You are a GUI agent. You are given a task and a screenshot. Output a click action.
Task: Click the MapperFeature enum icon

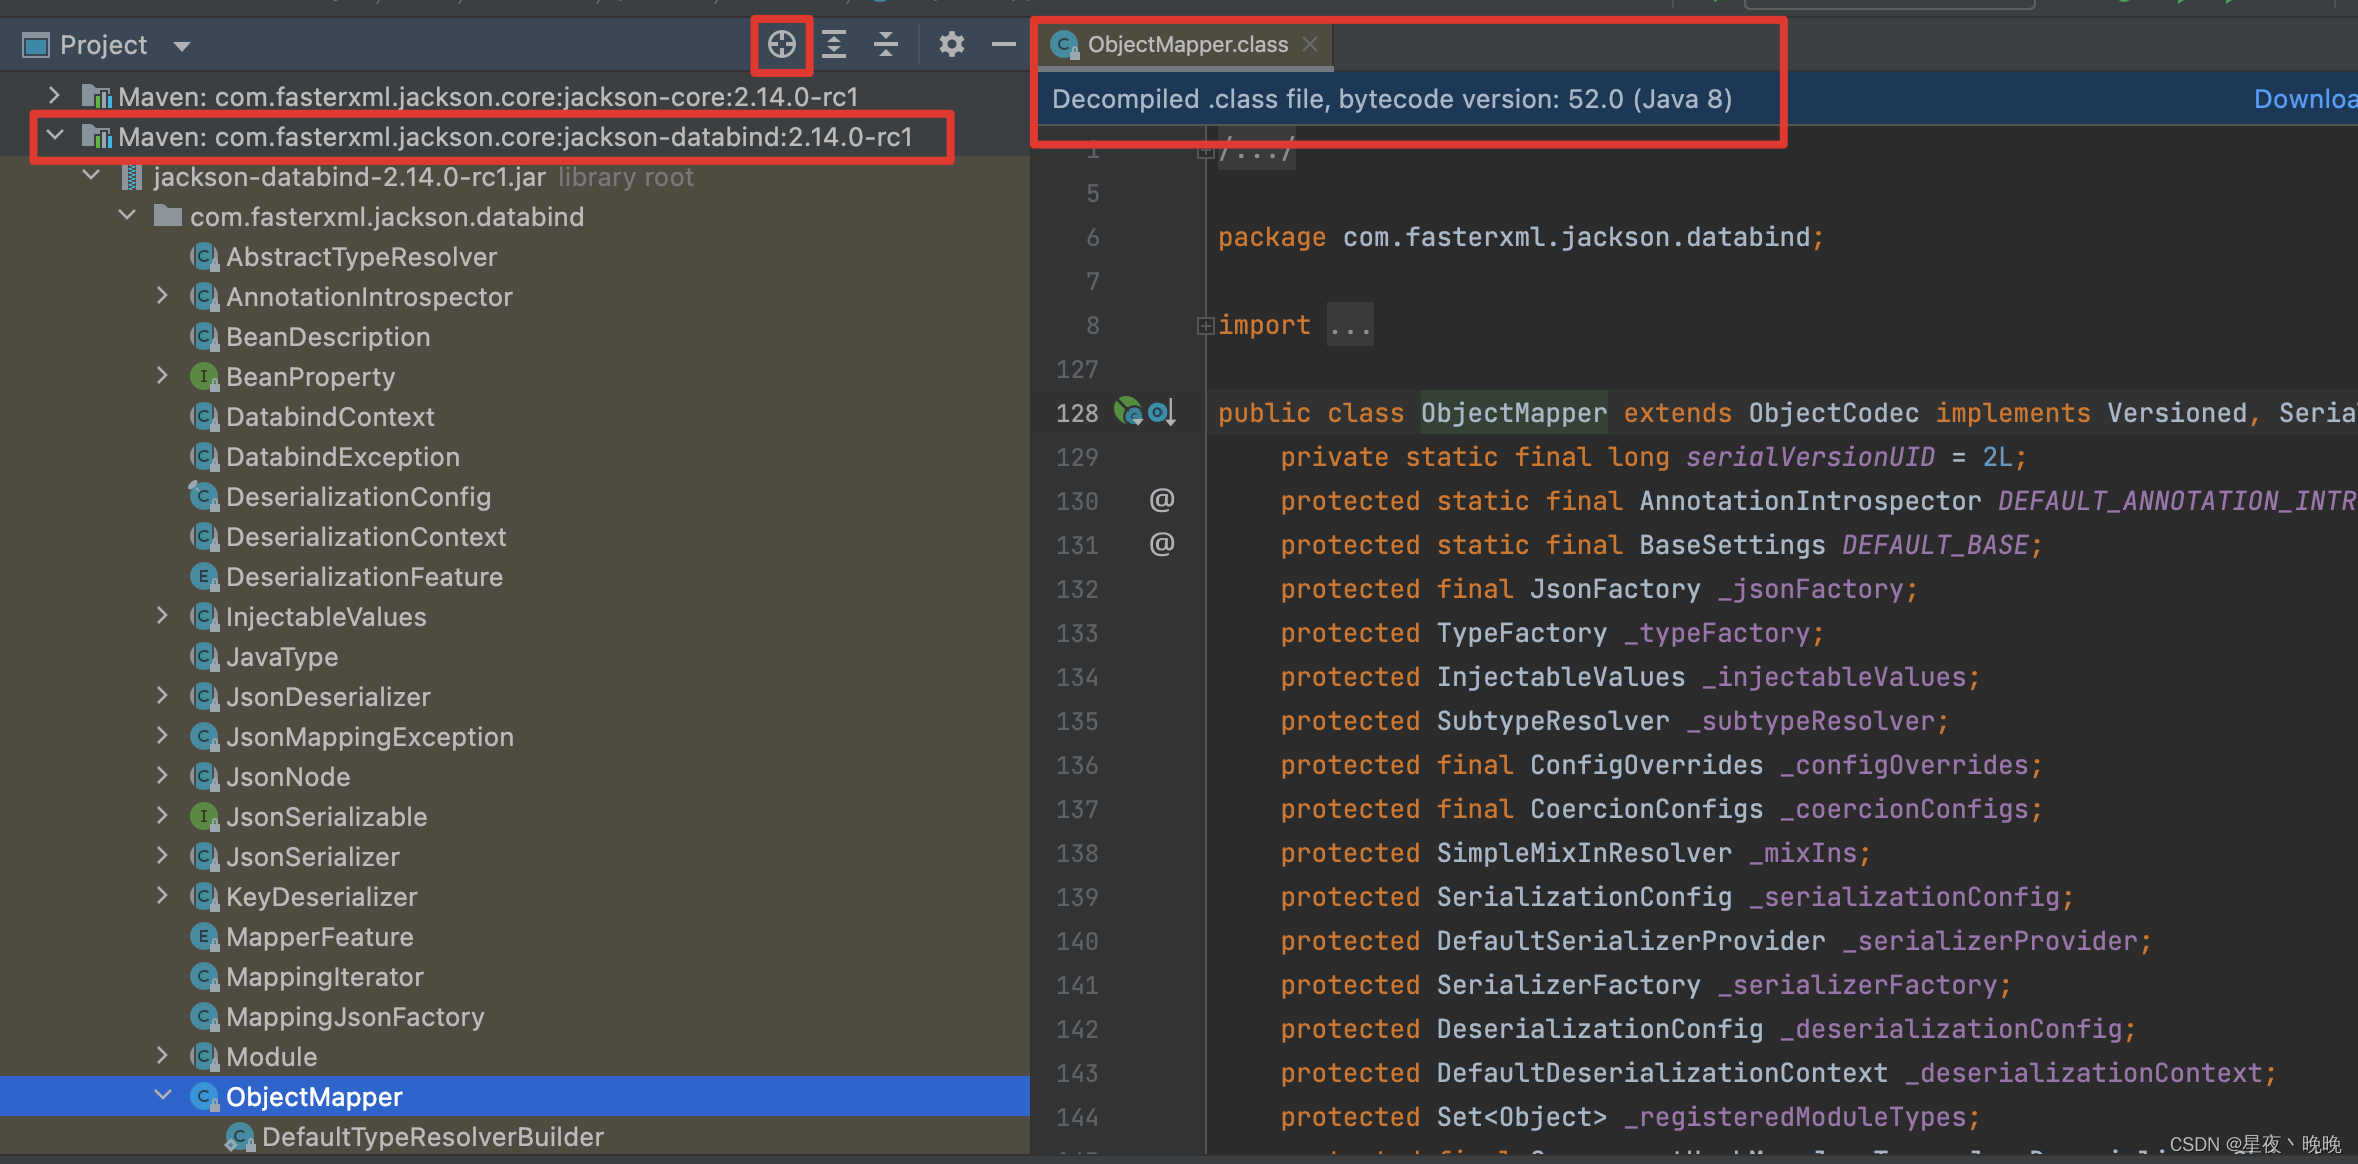point(203,936)
